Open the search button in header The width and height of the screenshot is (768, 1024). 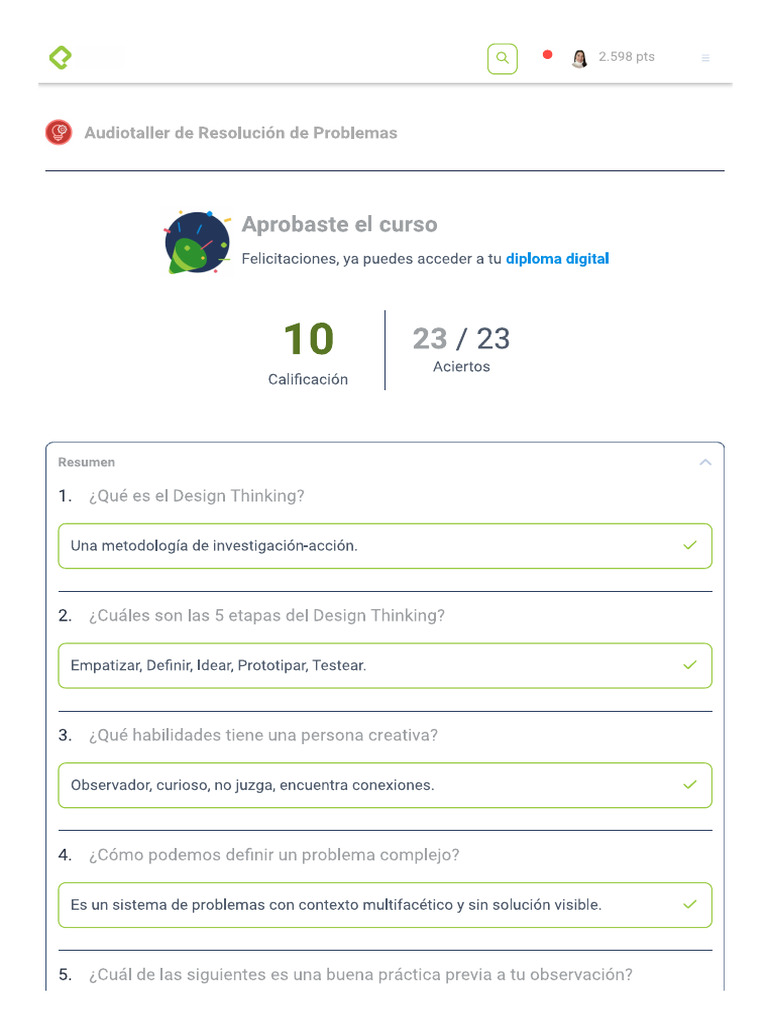[x=502, y=58]
